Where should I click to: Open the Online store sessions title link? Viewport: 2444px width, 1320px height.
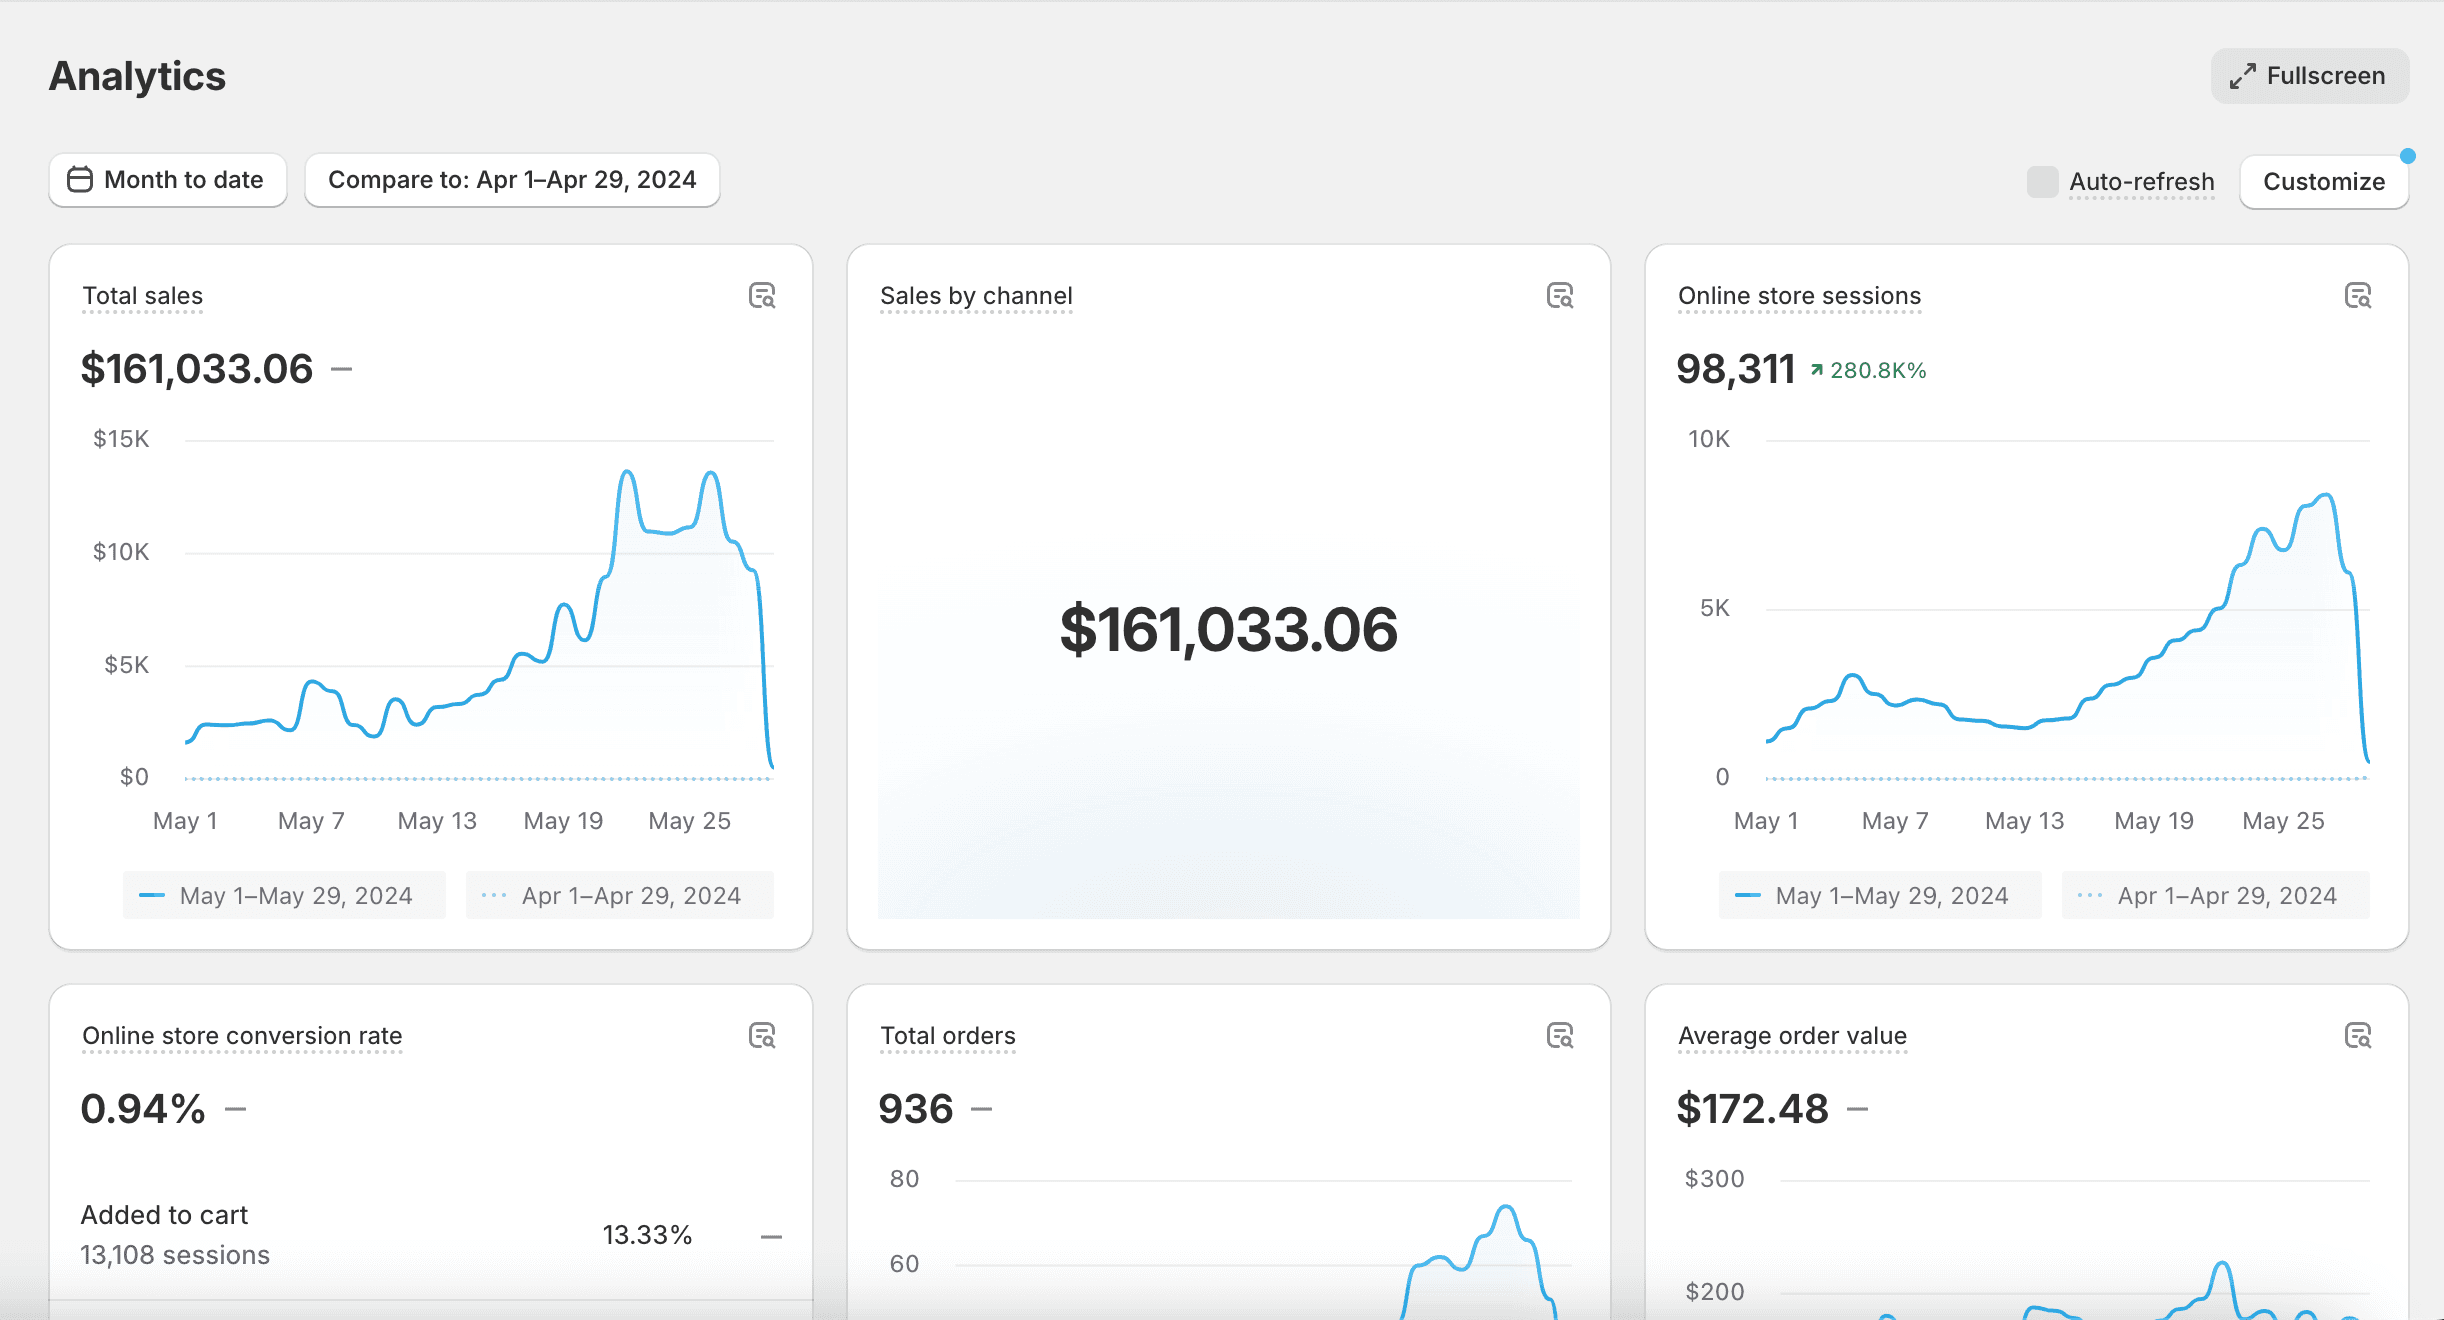tap(1799, 296)
